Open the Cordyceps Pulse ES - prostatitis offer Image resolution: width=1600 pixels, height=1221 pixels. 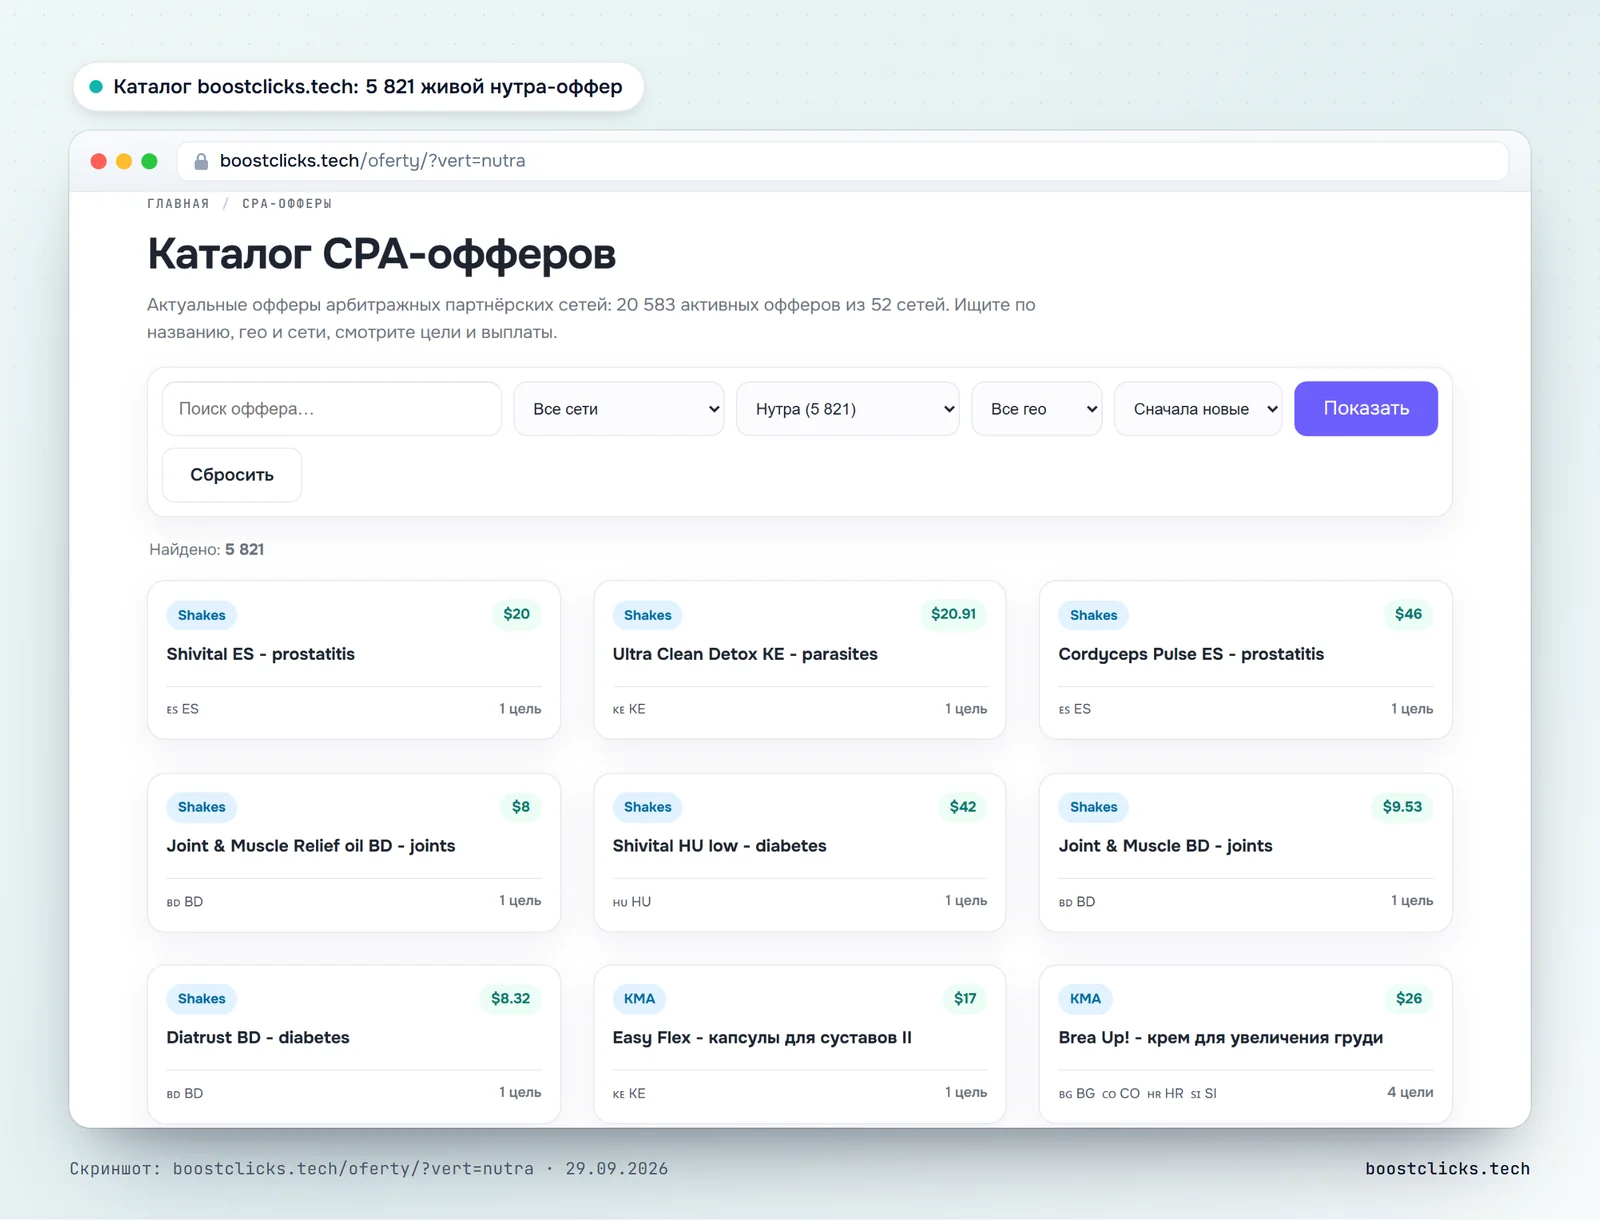pos(1191,654)
